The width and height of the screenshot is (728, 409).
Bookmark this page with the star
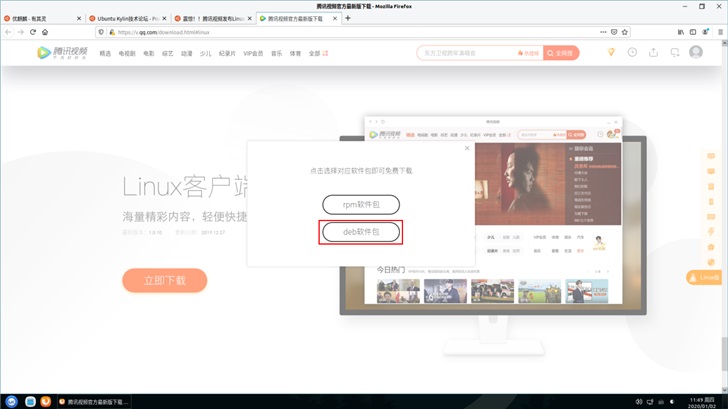(625, 32)
